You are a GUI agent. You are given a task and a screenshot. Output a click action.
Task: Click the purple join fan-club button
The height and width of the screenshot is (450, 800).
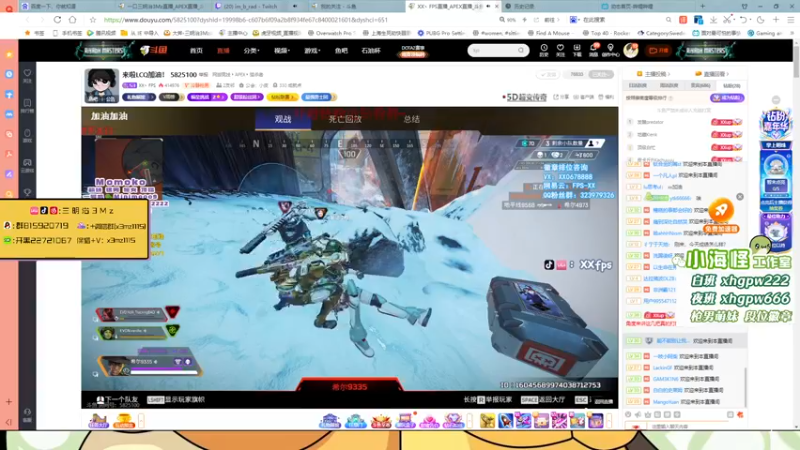point(727,97)
